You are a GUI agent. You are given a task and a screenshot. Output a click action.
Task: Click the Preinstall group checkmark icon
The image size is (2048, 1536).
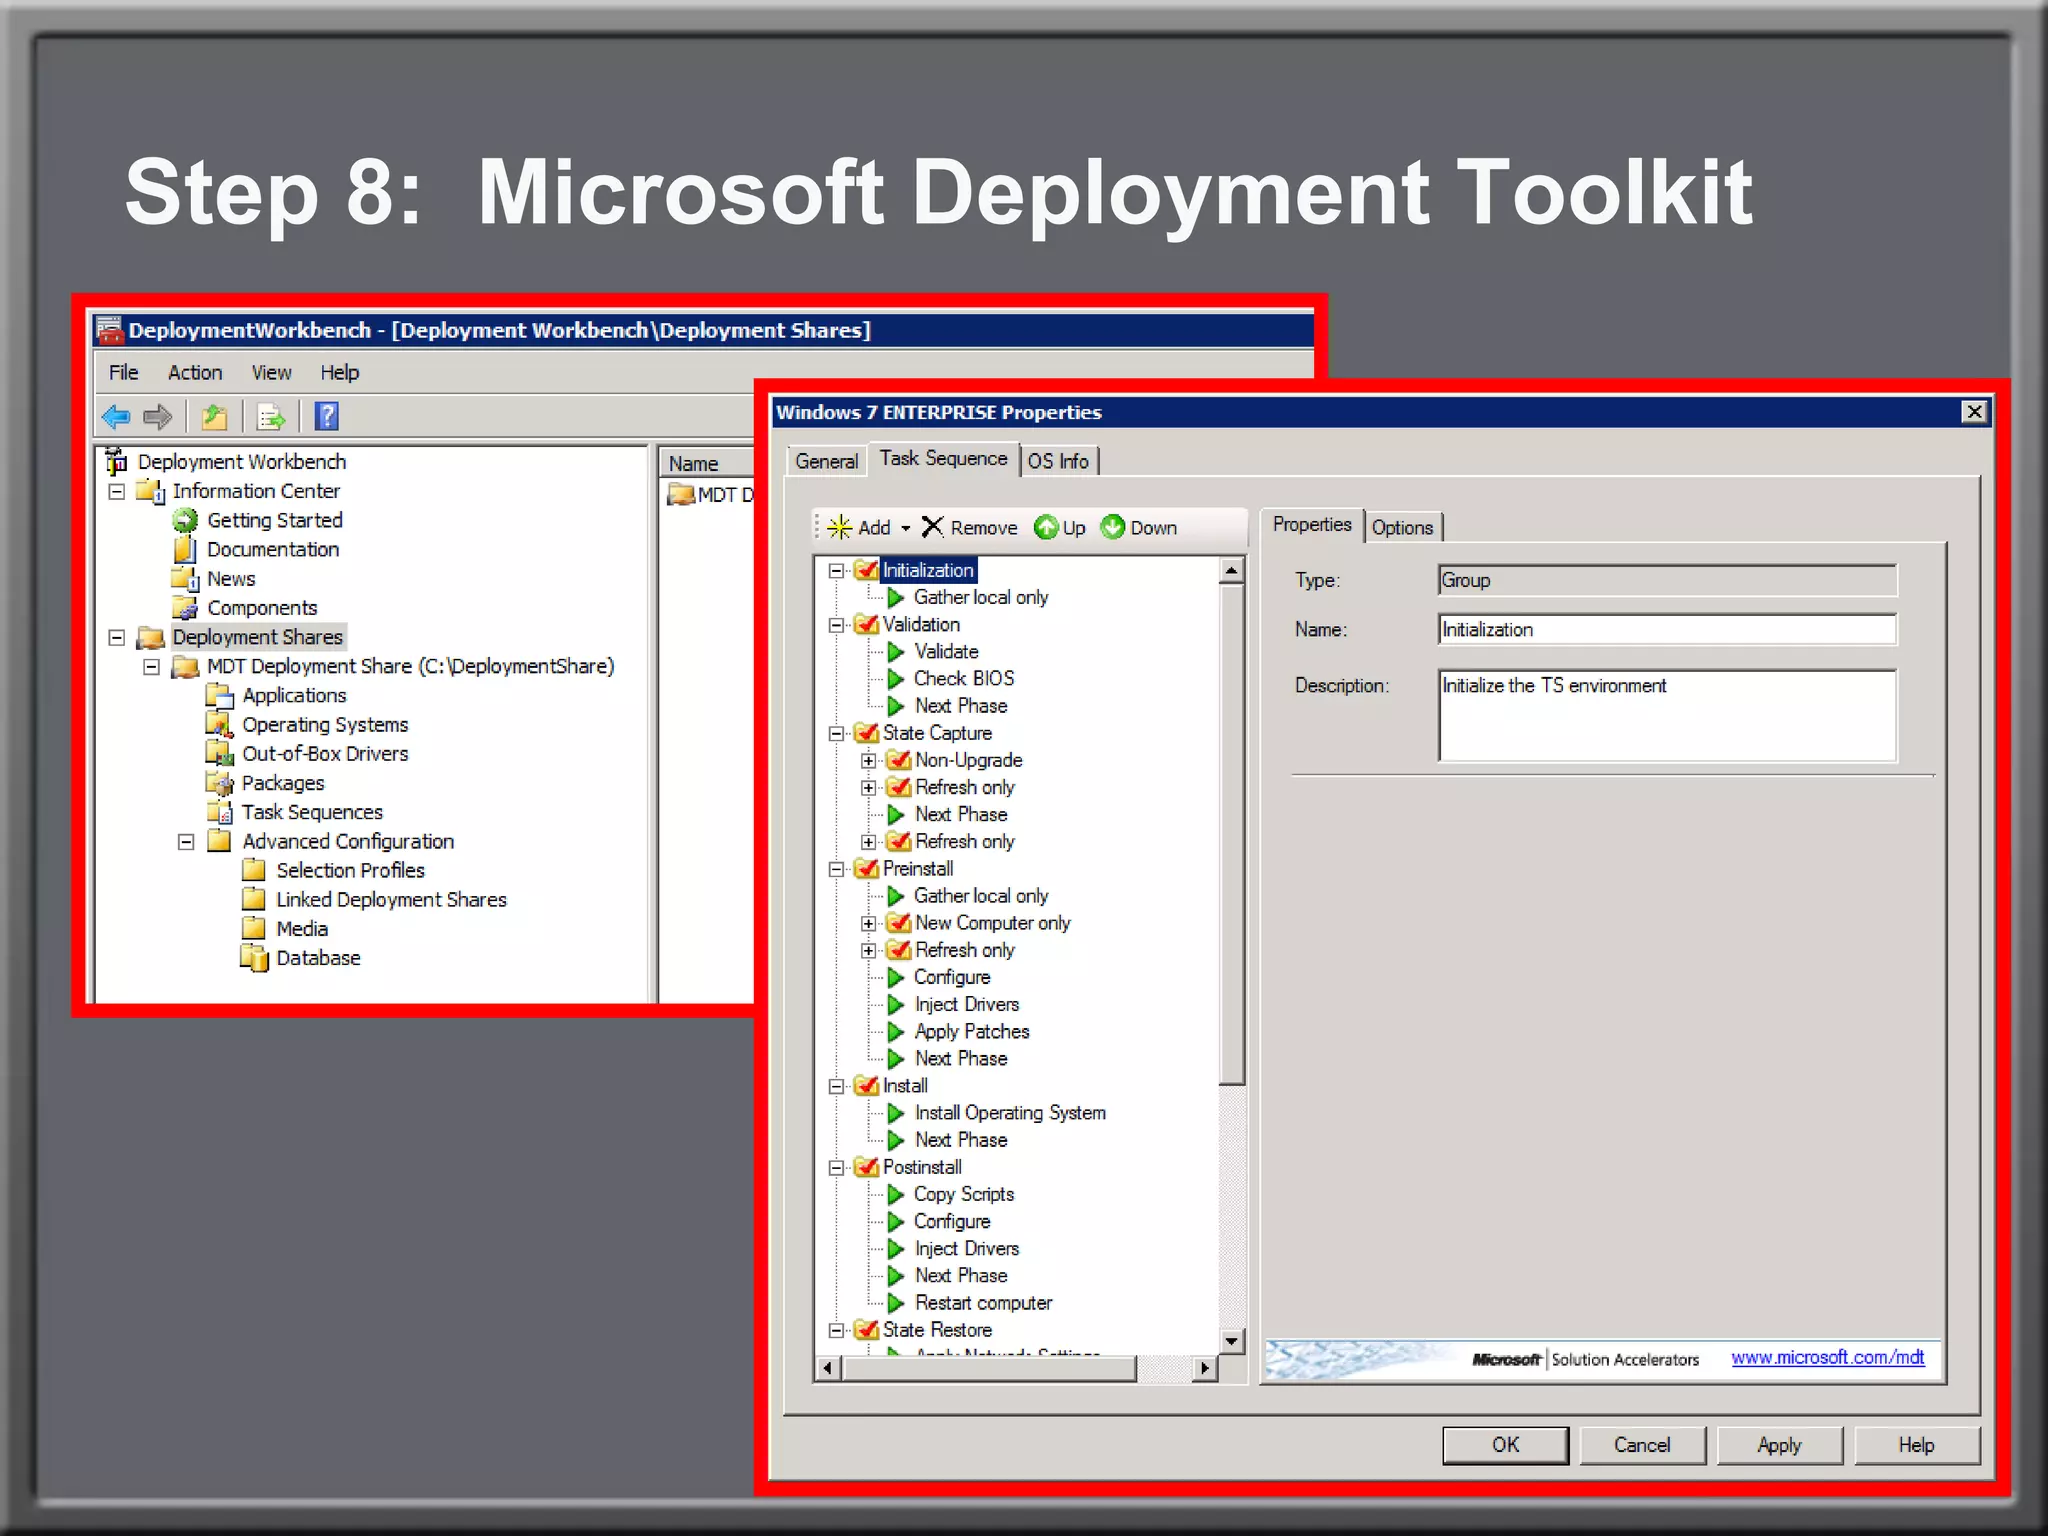pyautogui.click(x=866, y=869)
